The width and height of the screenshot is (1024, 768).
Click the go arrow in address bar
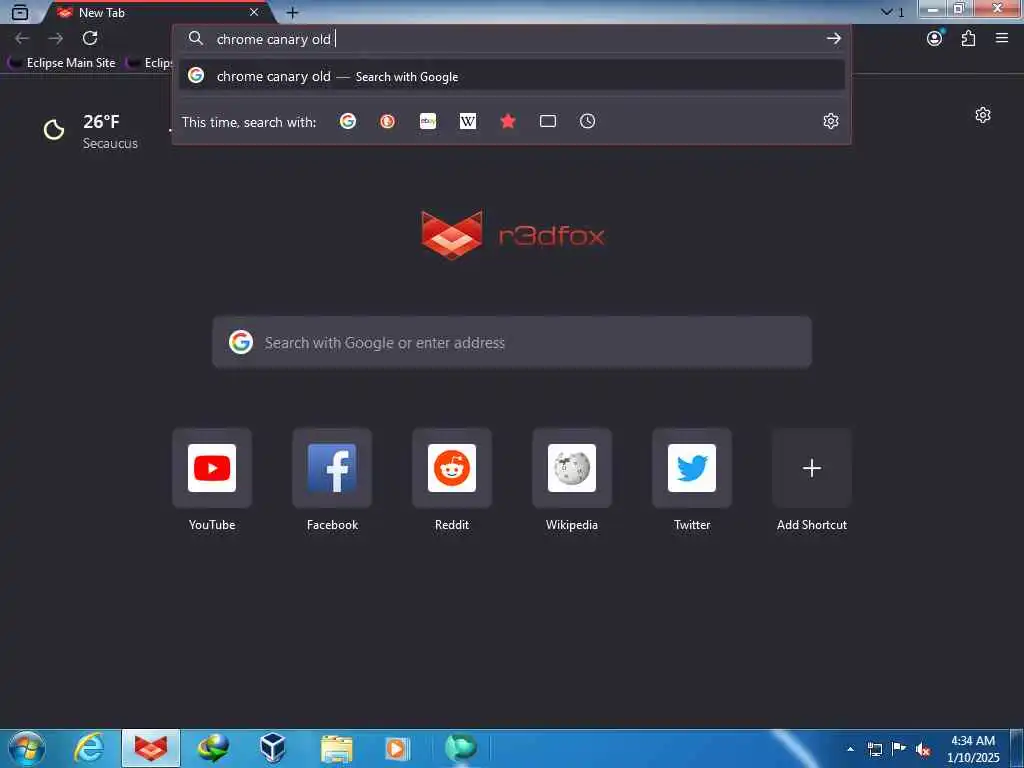point(833,39)
